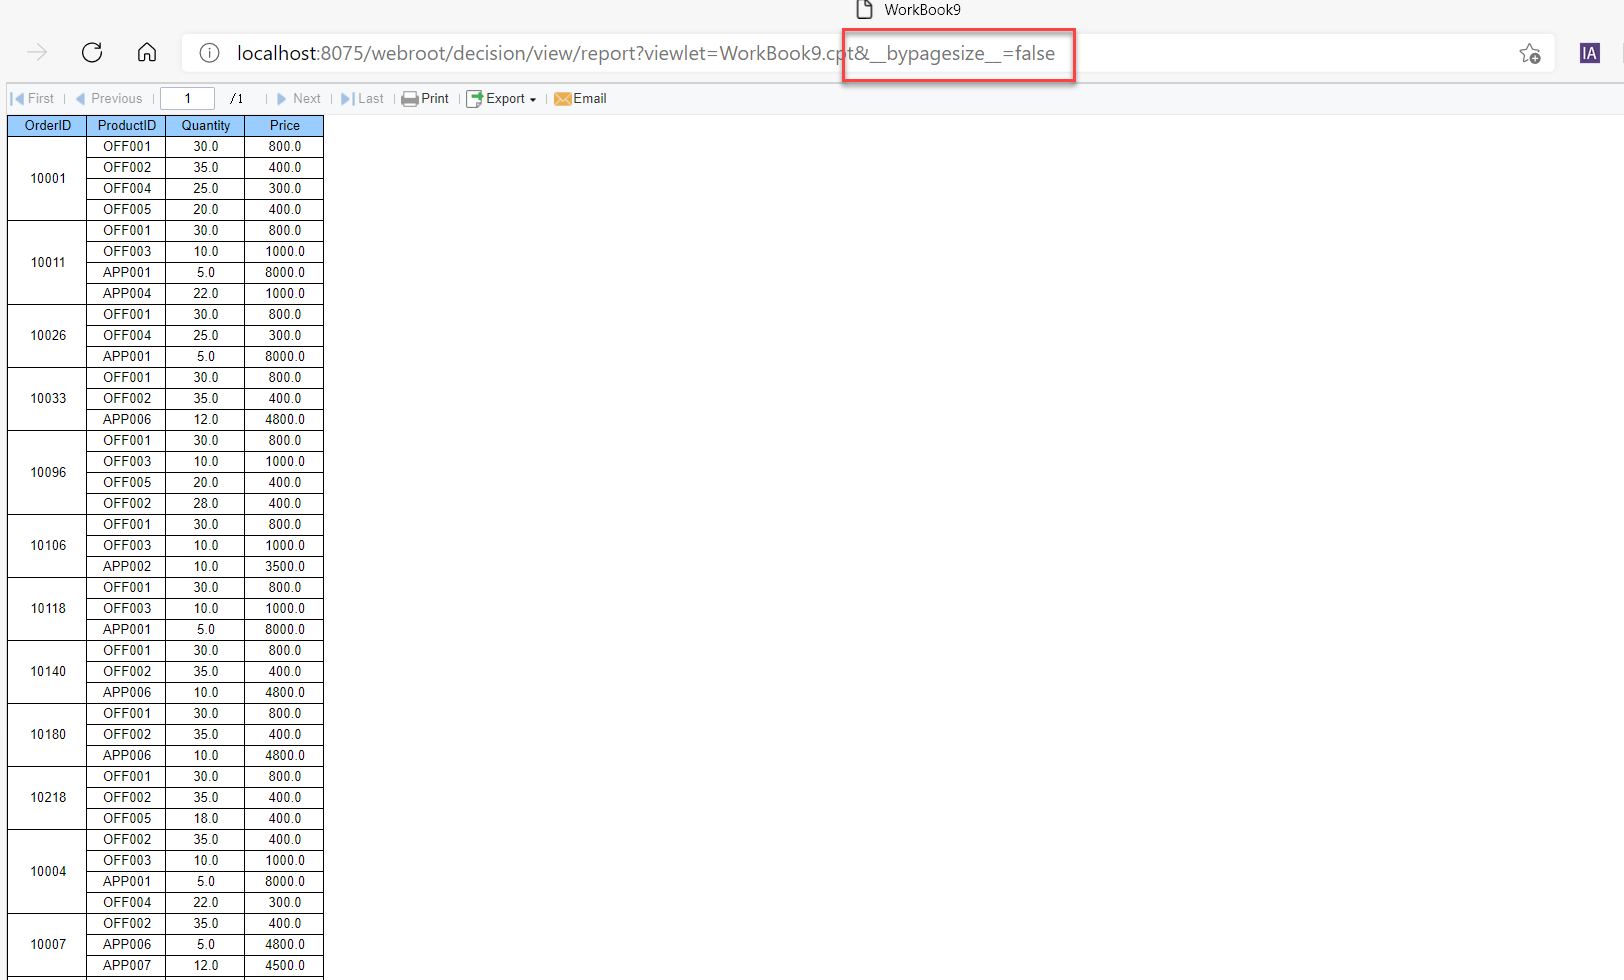Select the OrderID column header
This screenshot has width=1624, height=980.
pos(46,125)
